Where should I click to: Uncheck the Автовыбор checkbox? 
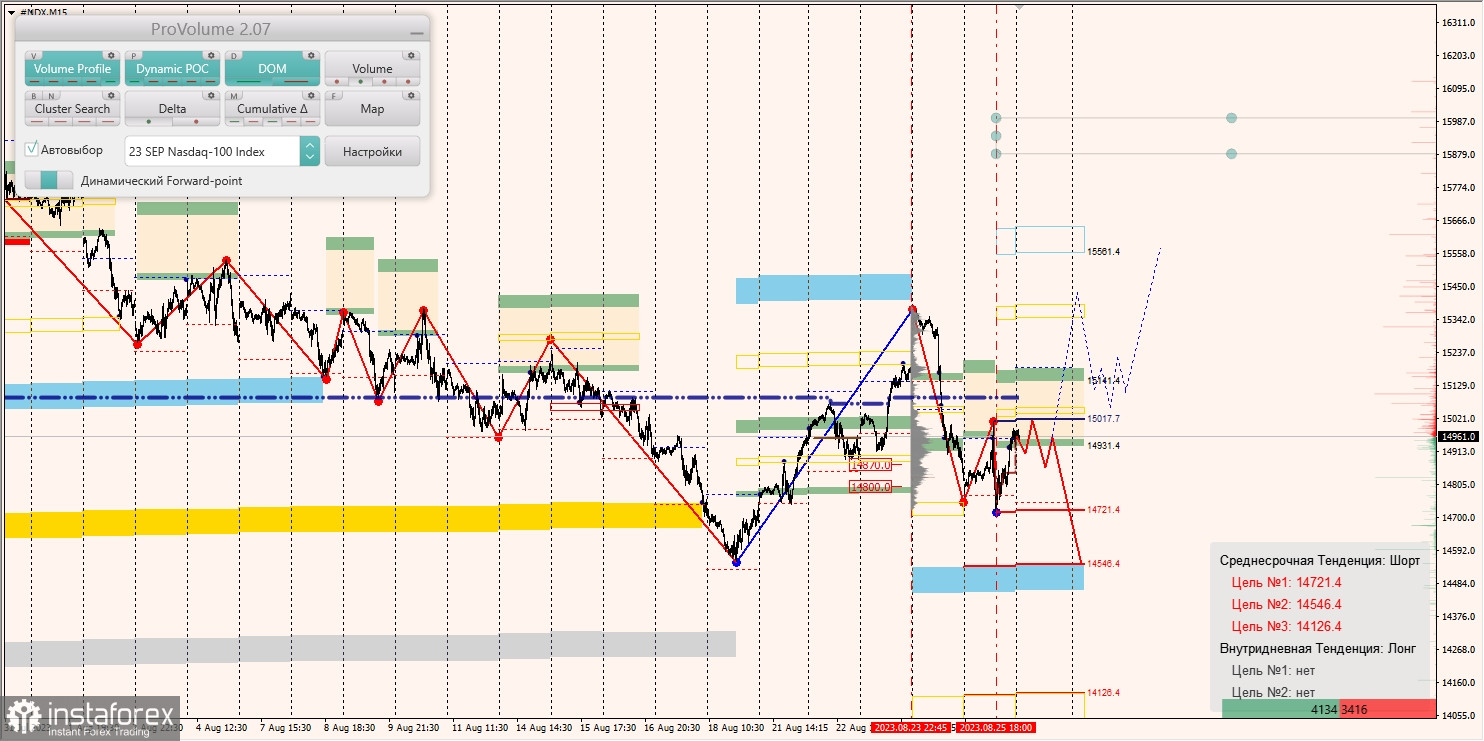pos(32,149)
